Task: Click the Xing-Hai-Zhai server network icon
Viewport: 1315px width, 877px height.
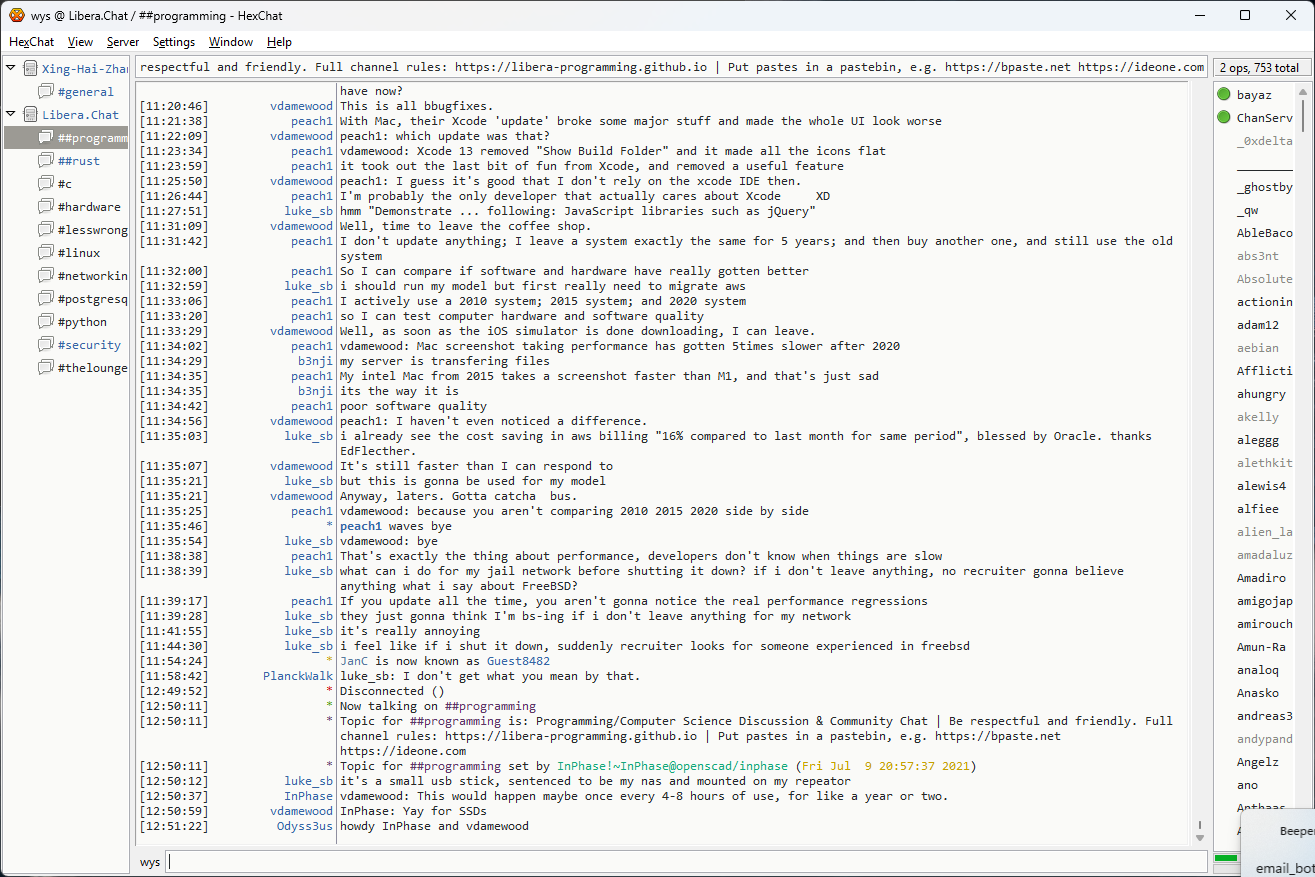Action: 30,69
